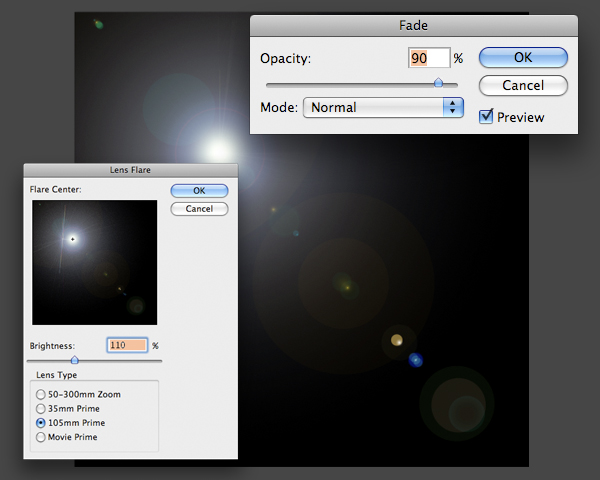Screen dimensions: 600x480
Task: Confirm the Lens Flare dialog with OK
Action: point(199,190)
